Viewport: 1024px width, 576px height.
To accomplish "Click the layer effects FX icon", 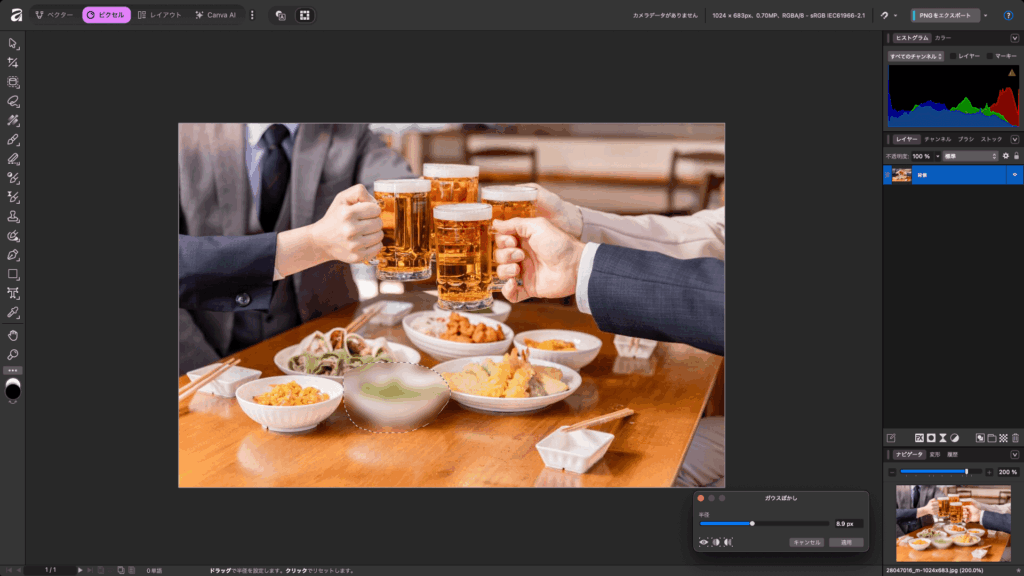I will (x=919, y=438).
